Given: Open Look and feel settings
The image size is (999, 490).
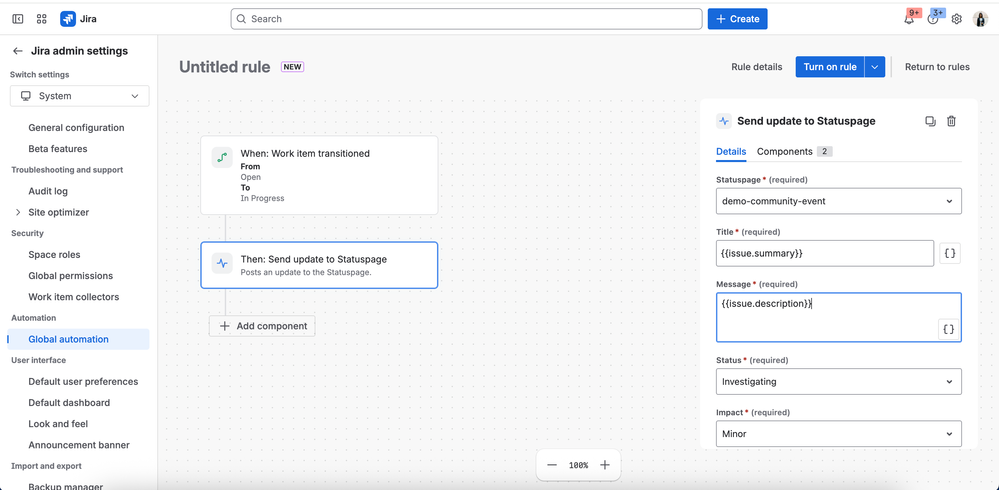Looking at the screenshot, I should [58, 424].
